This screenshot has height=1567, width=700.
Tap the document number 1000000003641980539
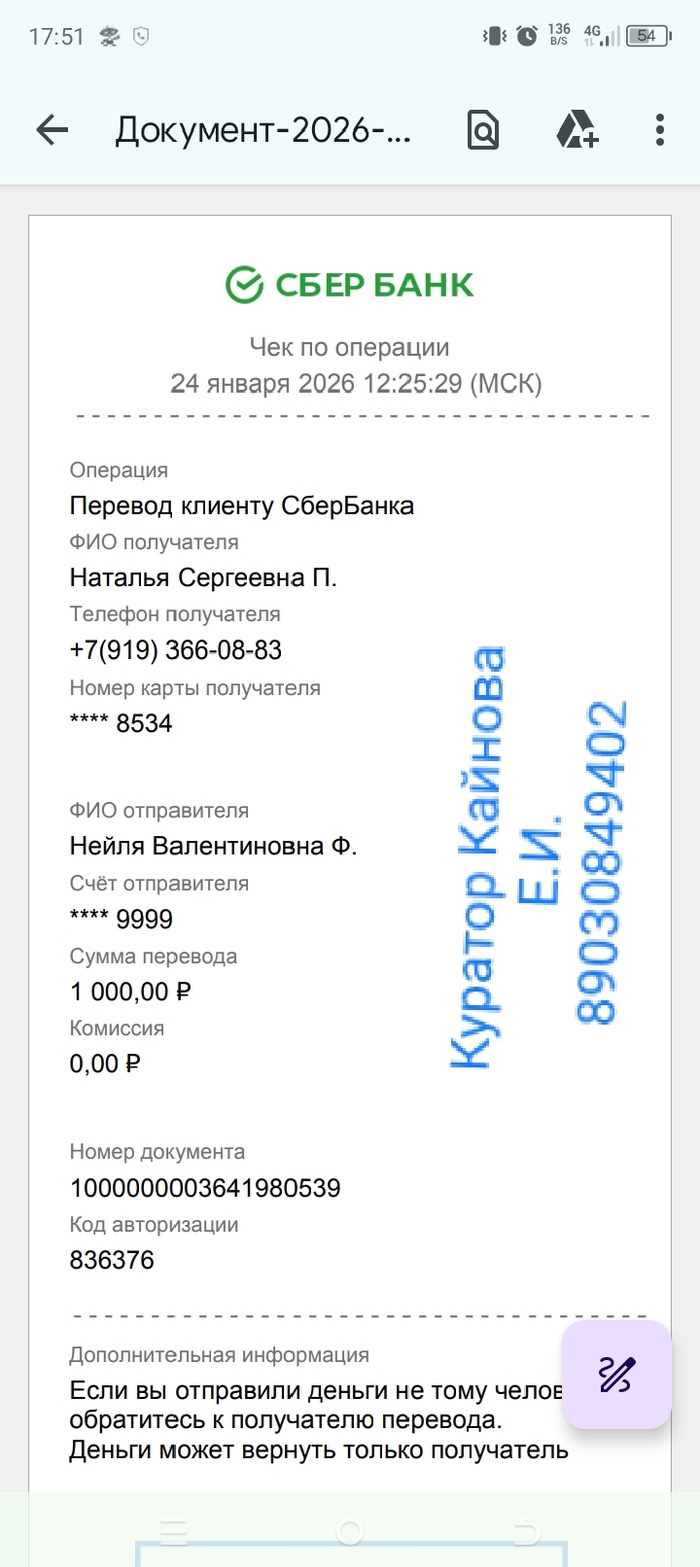click(x=205, y=1188)
